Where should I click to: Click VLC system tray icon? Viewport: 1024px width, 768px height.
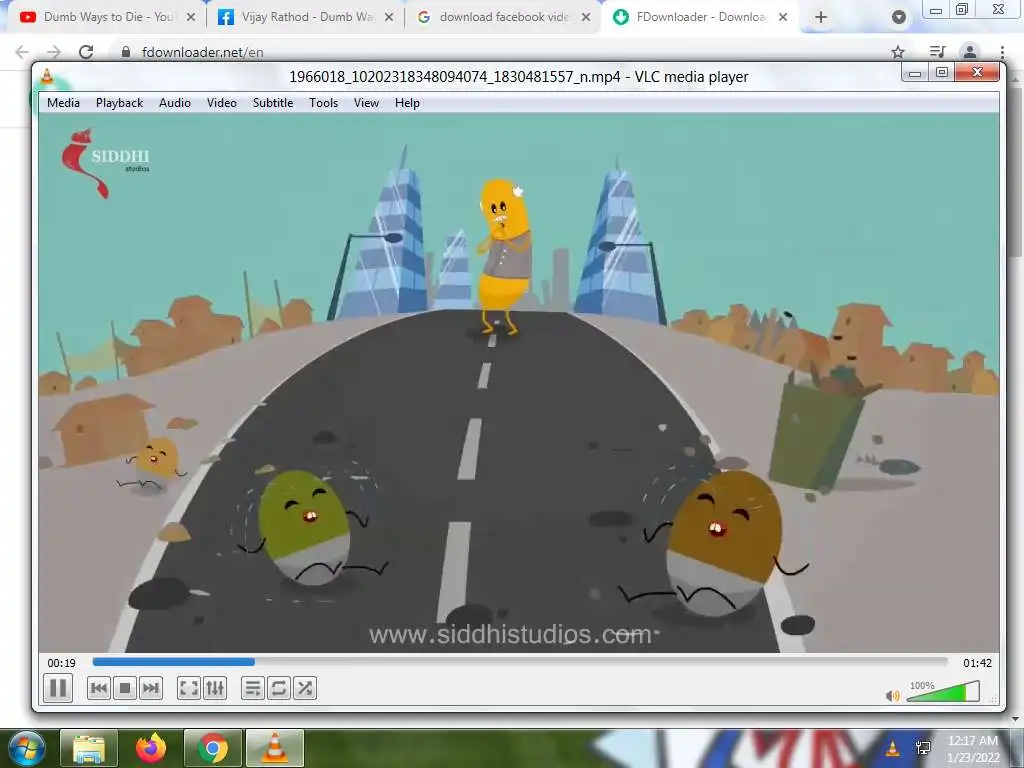point(892,748)
